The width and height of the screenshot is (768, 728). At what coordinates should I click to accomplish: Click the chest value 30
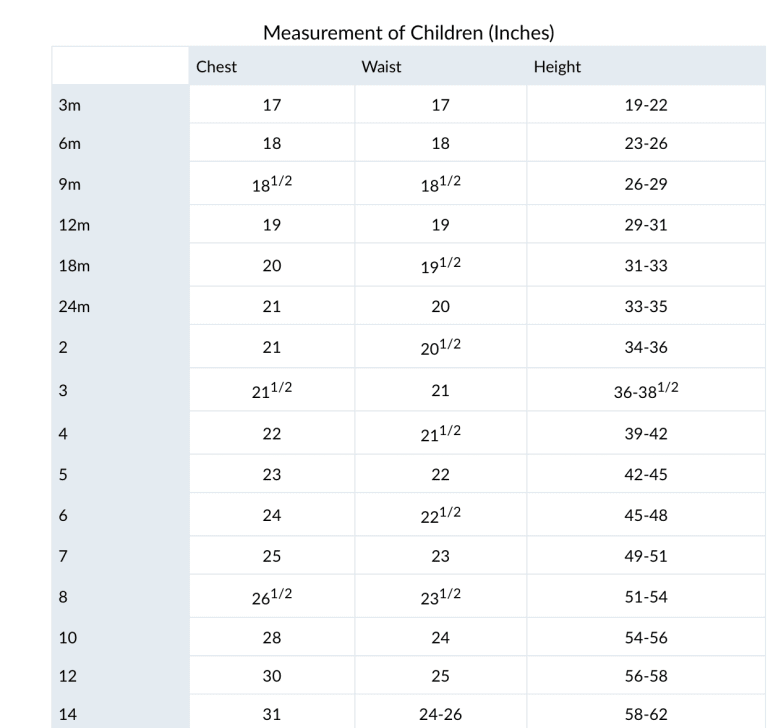pos(272,676)
